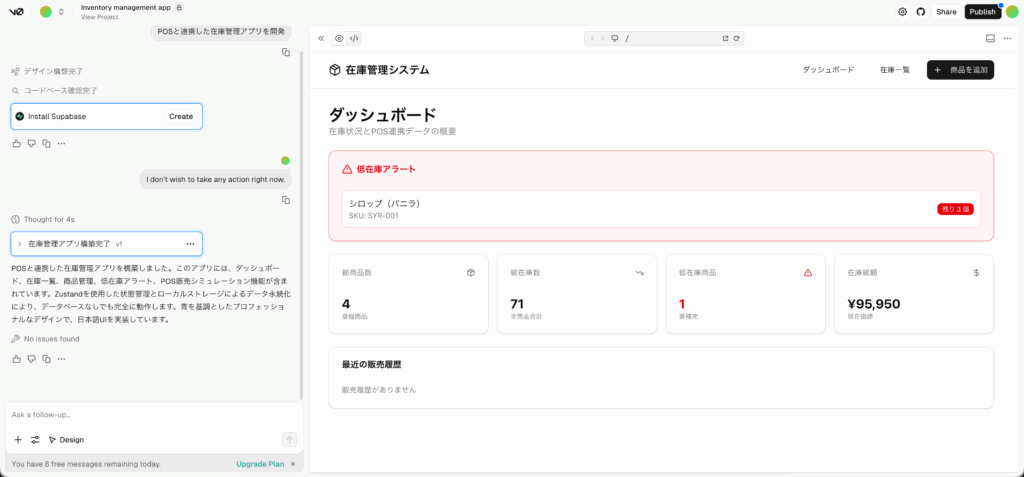Enable Design mode in chat input

tap(66, 439)
